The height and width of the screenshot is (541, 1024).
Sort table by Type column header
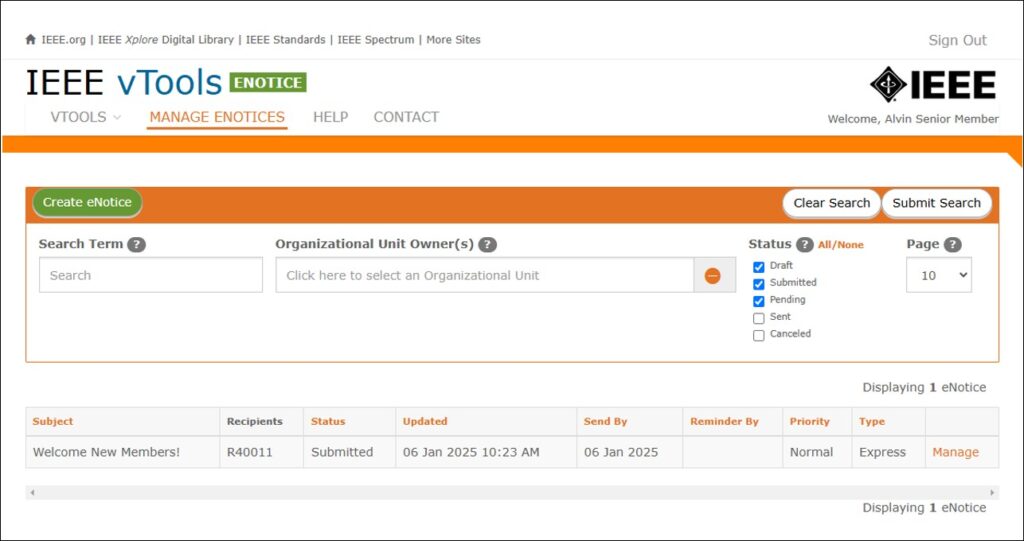pos(872,421)
